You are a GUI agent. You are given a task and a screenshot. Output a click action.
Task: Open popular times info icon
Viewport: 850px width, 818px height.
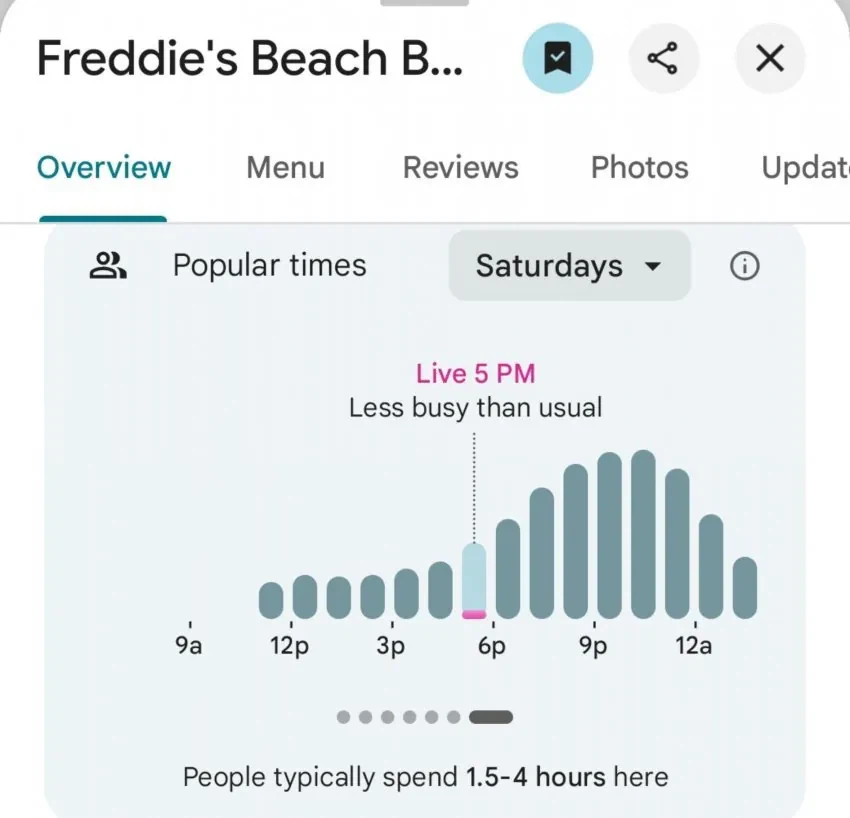(745, 266)
